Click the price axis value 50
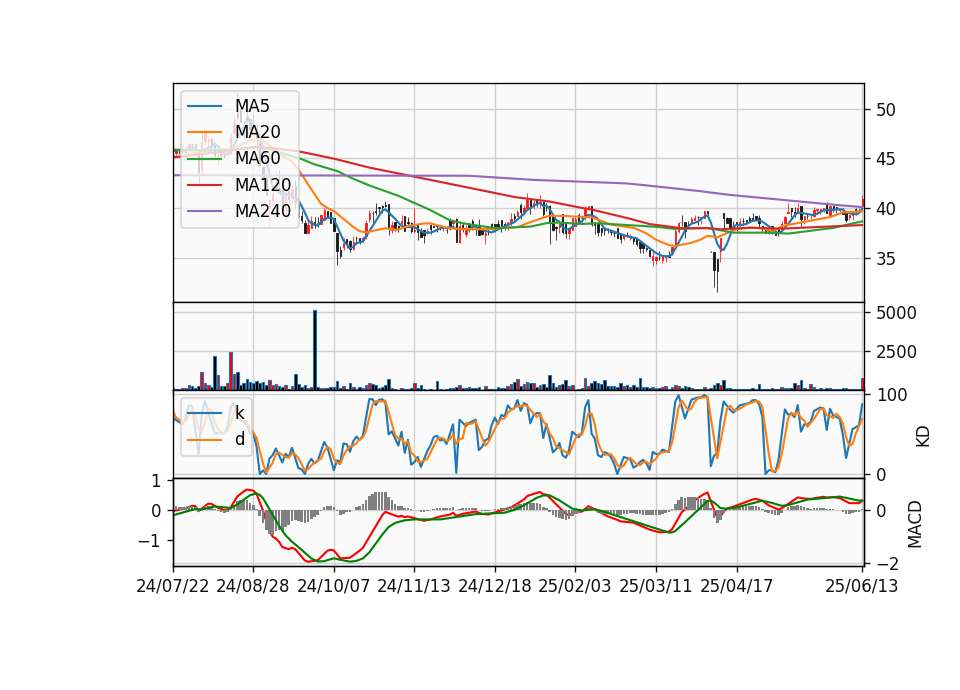 886,110
